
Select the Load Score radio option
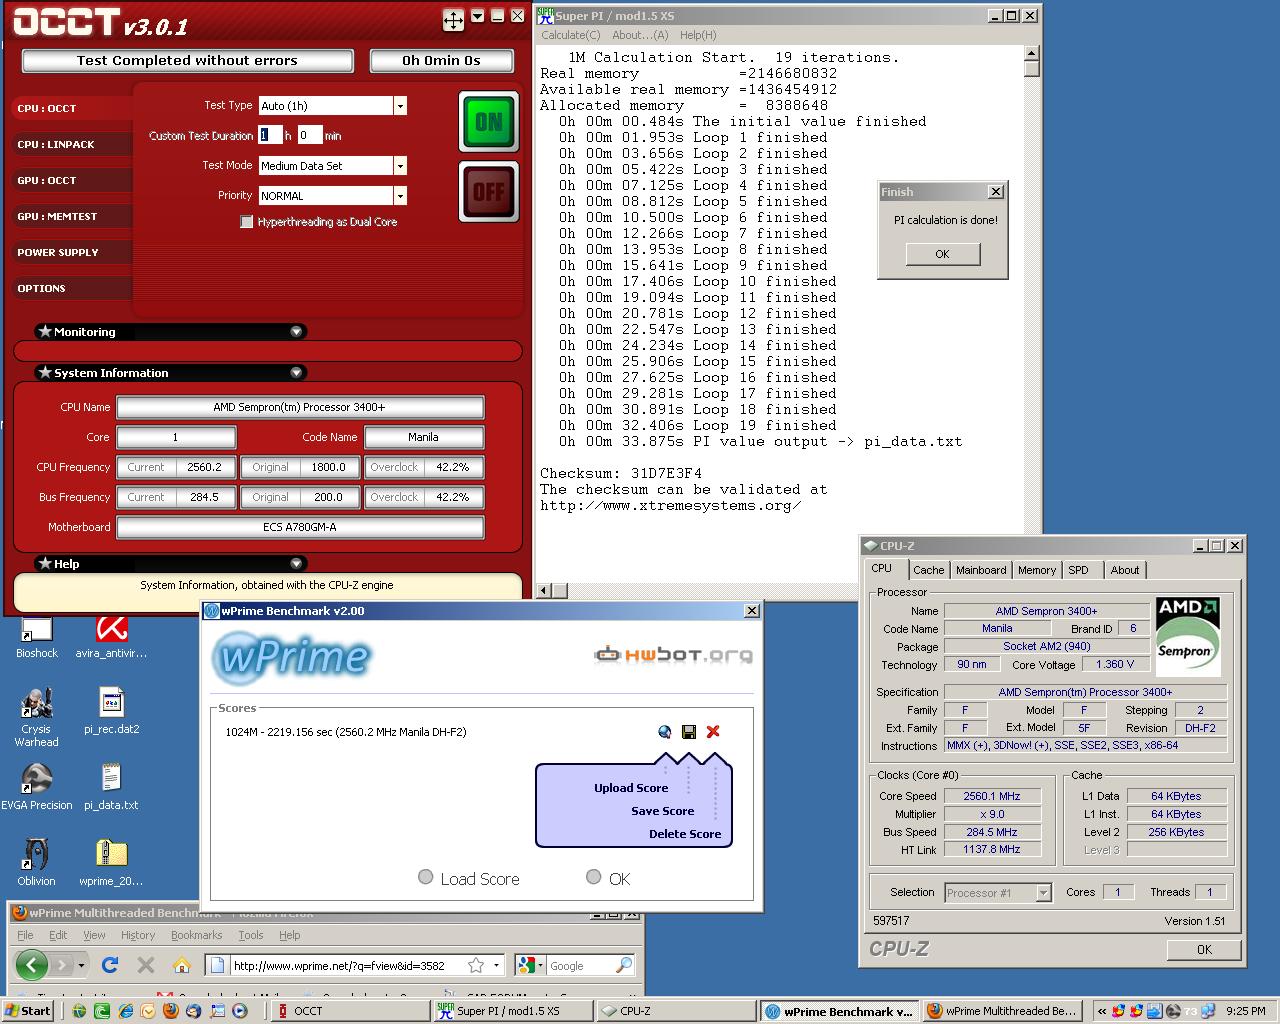pos(425,877)
